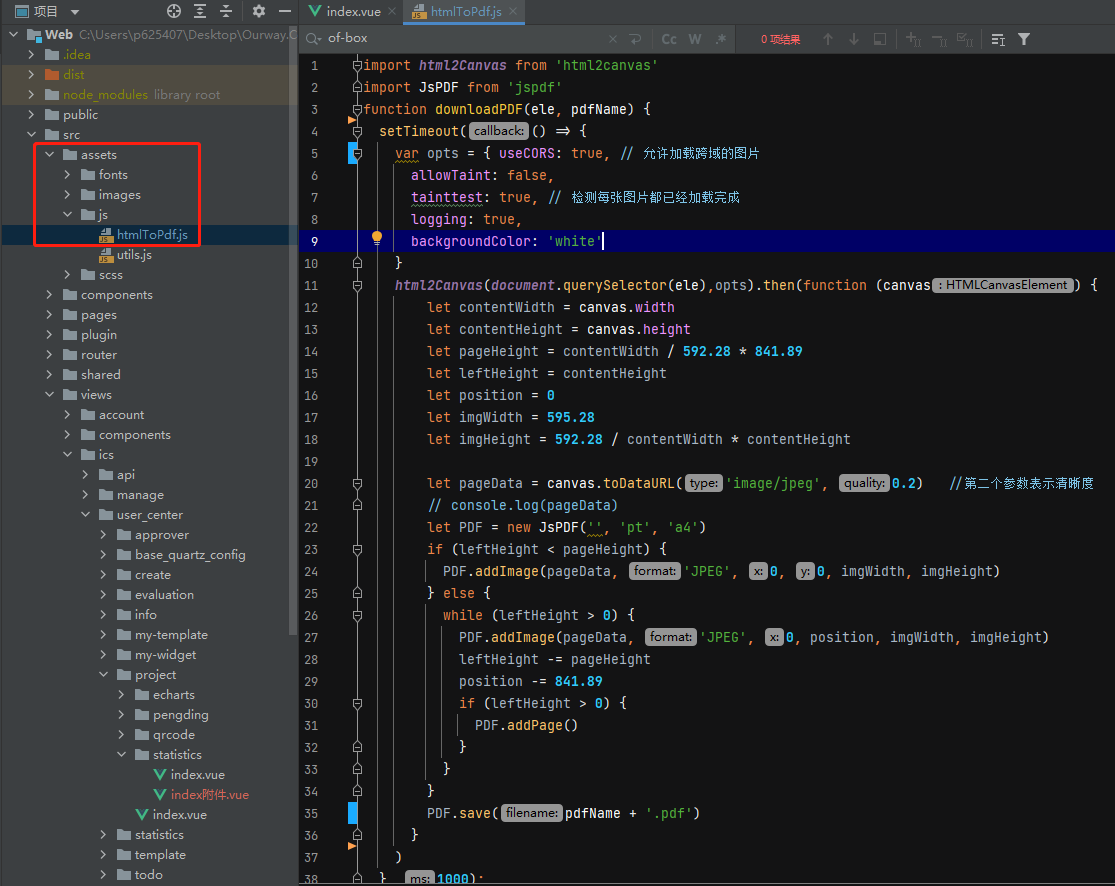
Task: Collapse the src folder
Action: [x=31, y=134]
